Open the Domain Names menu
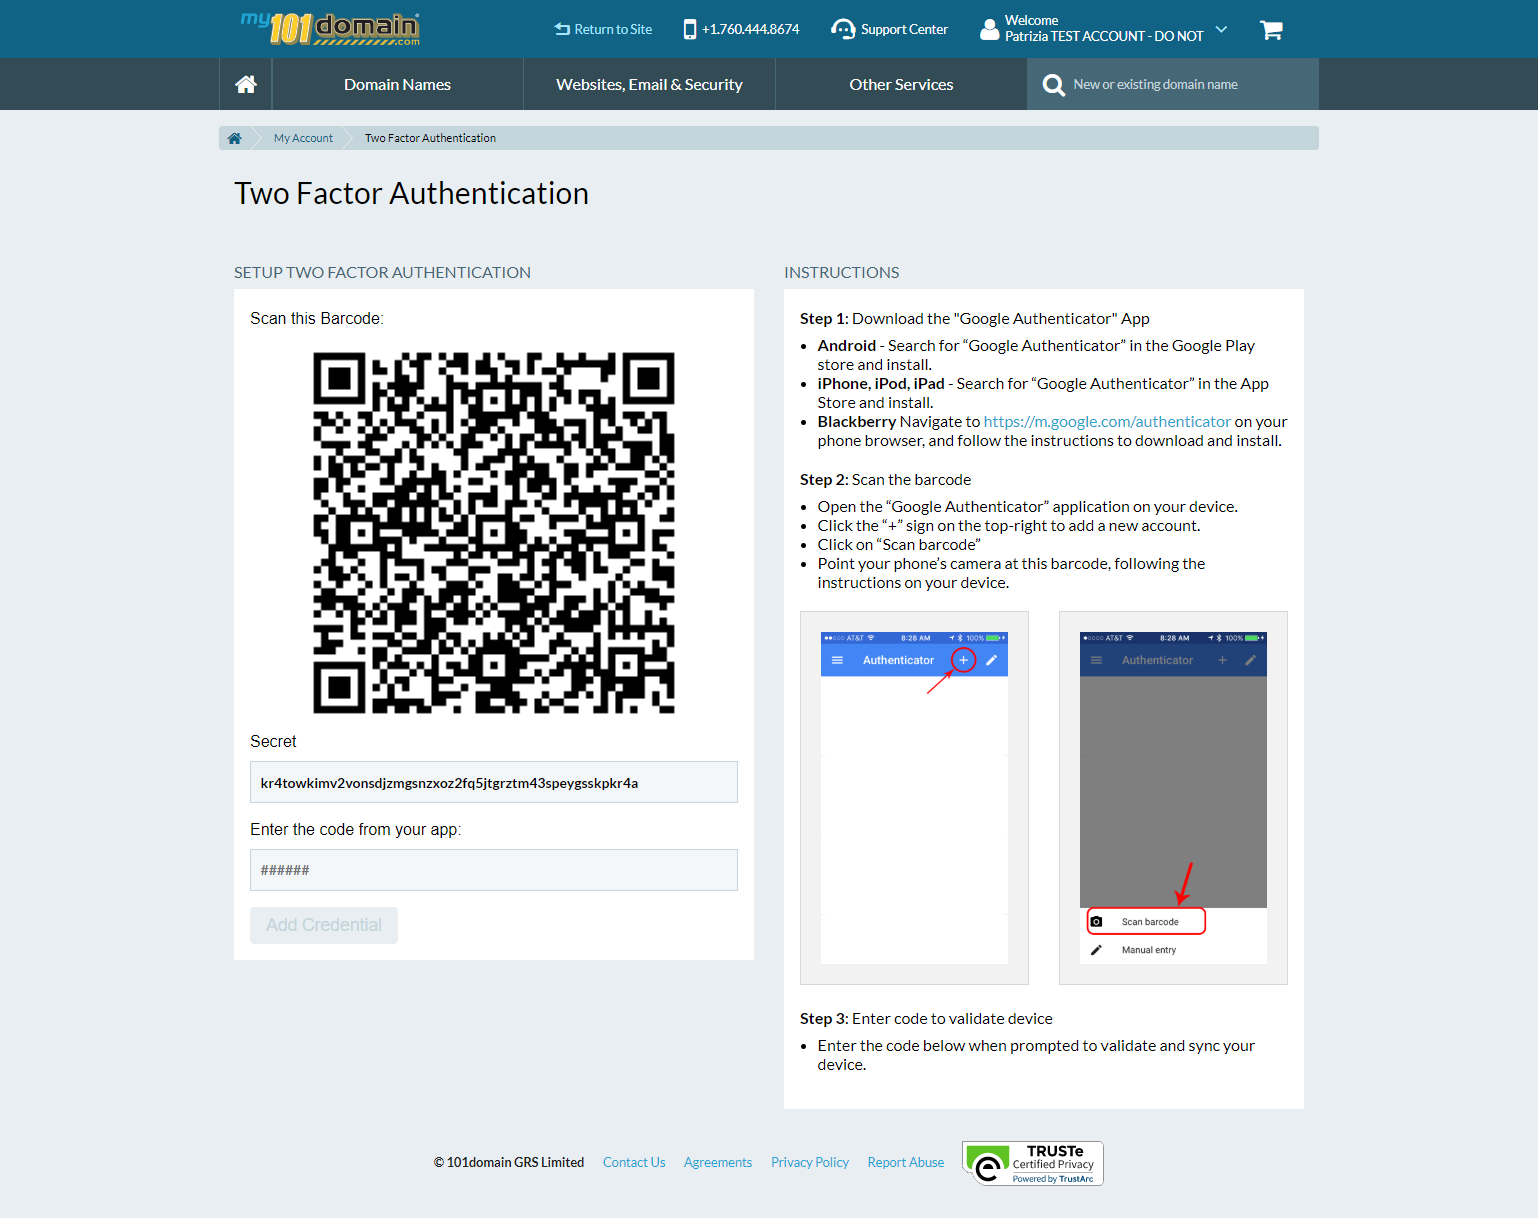 397,84
